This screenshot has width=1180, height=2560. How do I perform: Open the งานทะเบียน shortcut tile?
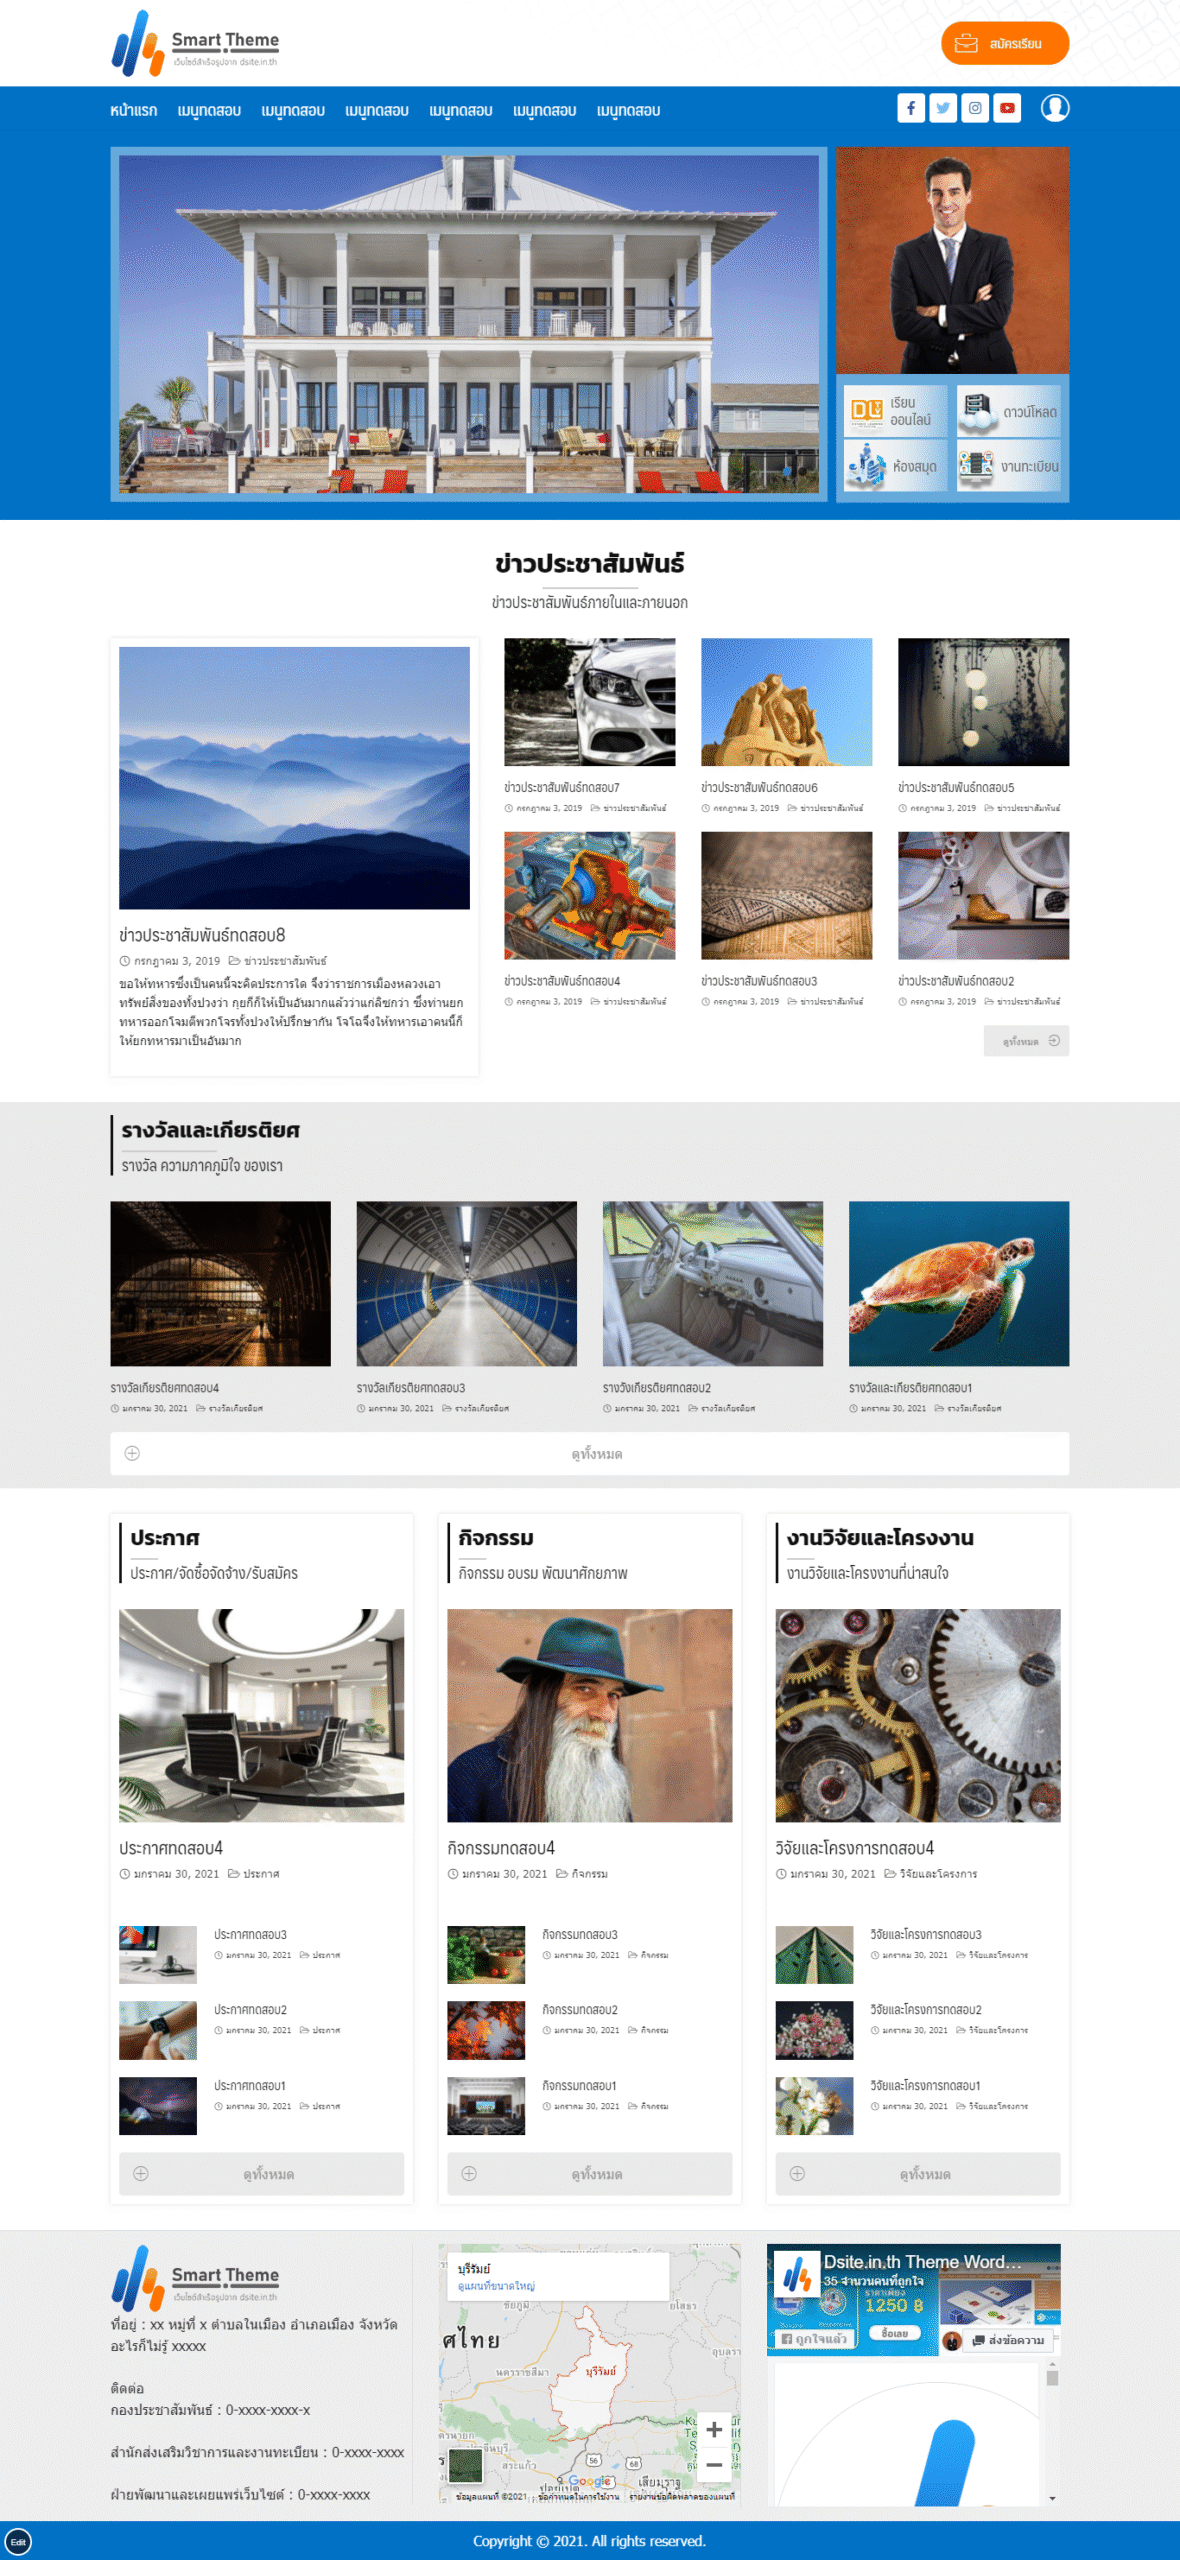point(1009,466)
